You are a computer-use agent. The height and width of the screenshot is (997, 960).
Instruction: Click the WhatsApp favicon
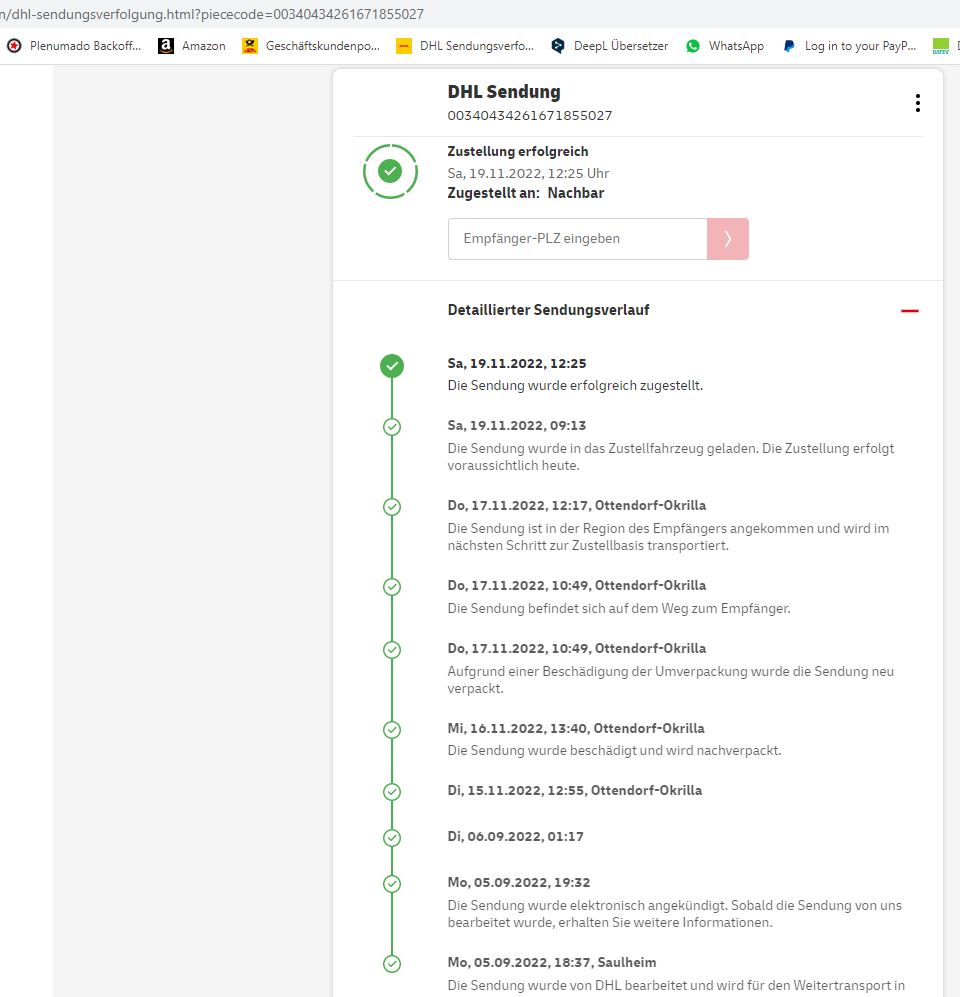click(x=693, y=46)
